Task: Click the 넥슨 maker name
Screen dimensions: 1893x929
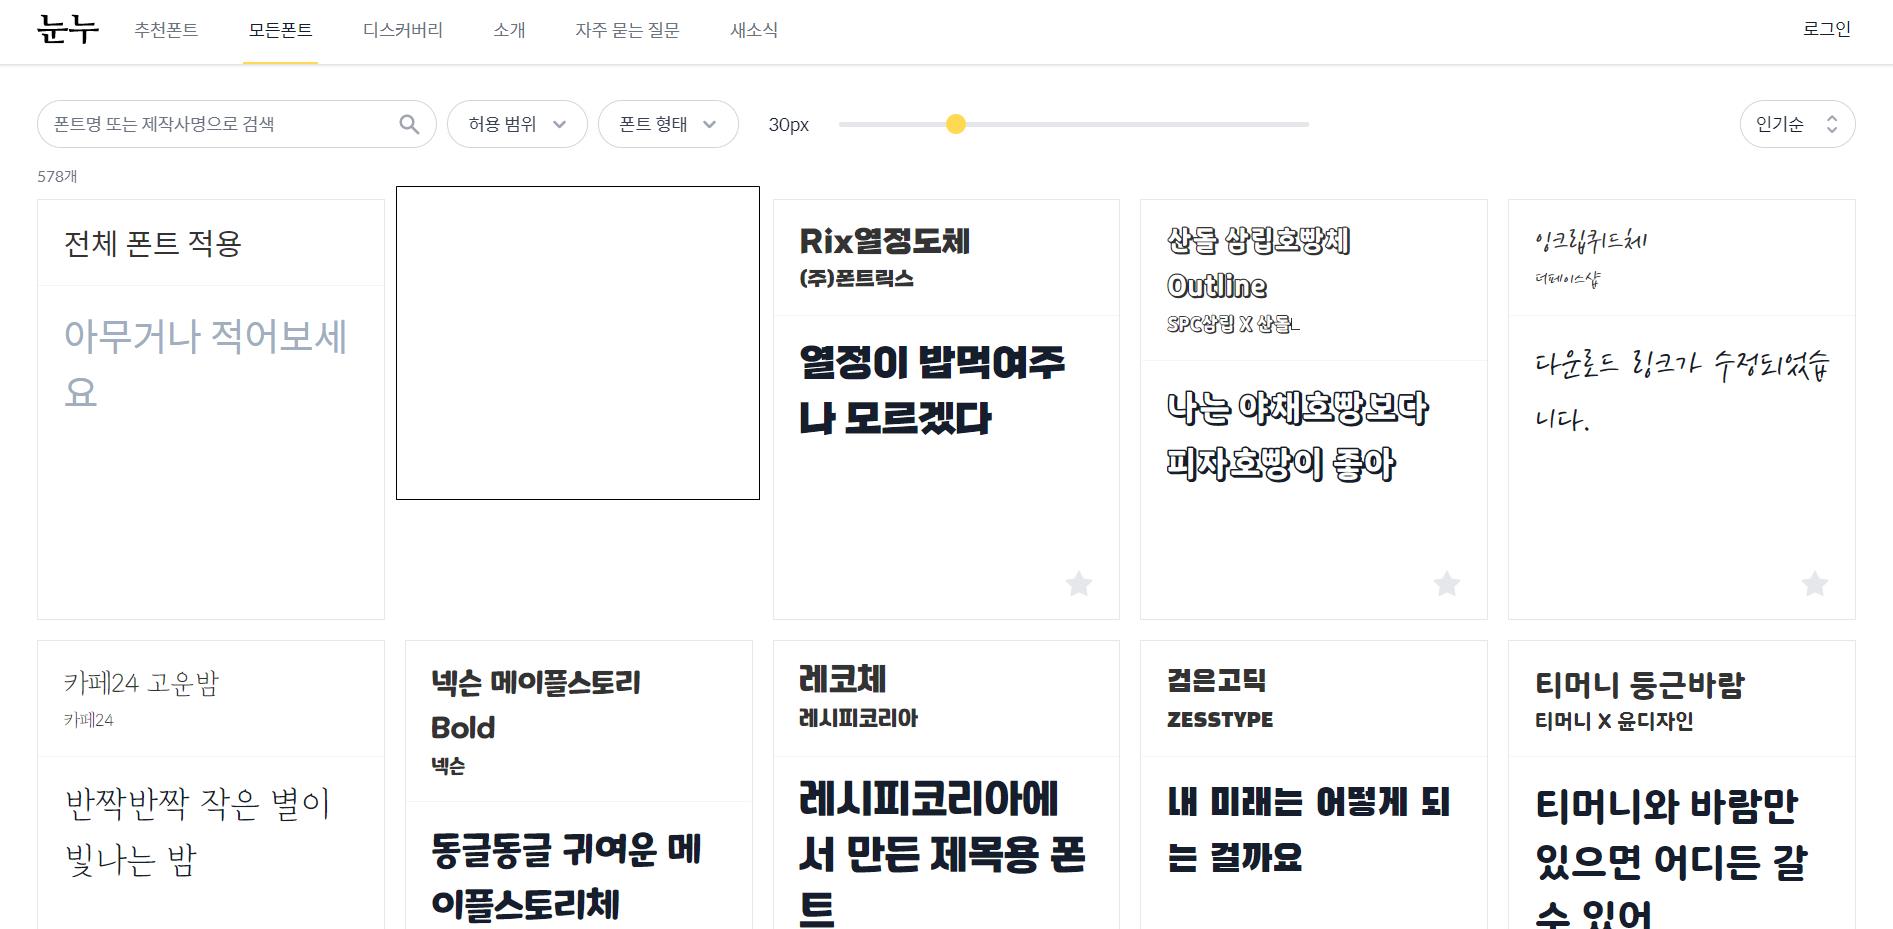Action: click(x=448, y=766)
